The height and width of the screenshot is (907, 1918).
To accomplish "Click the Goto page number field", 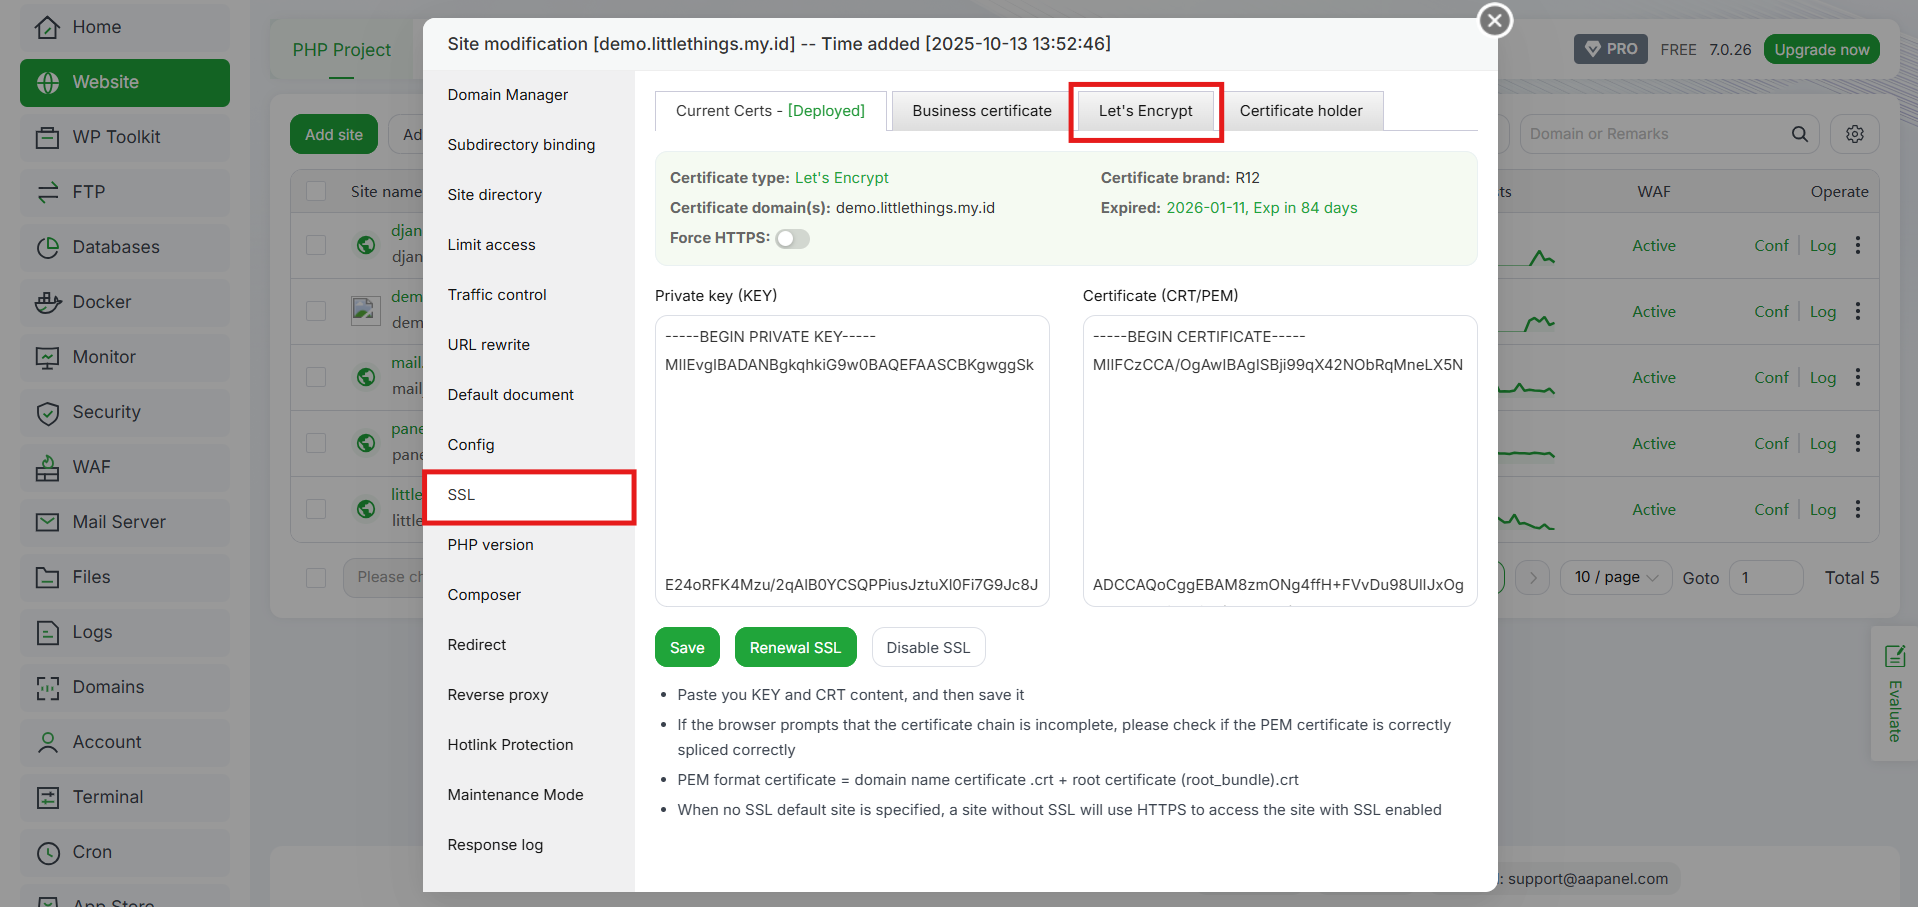I will coord(1766,577).
